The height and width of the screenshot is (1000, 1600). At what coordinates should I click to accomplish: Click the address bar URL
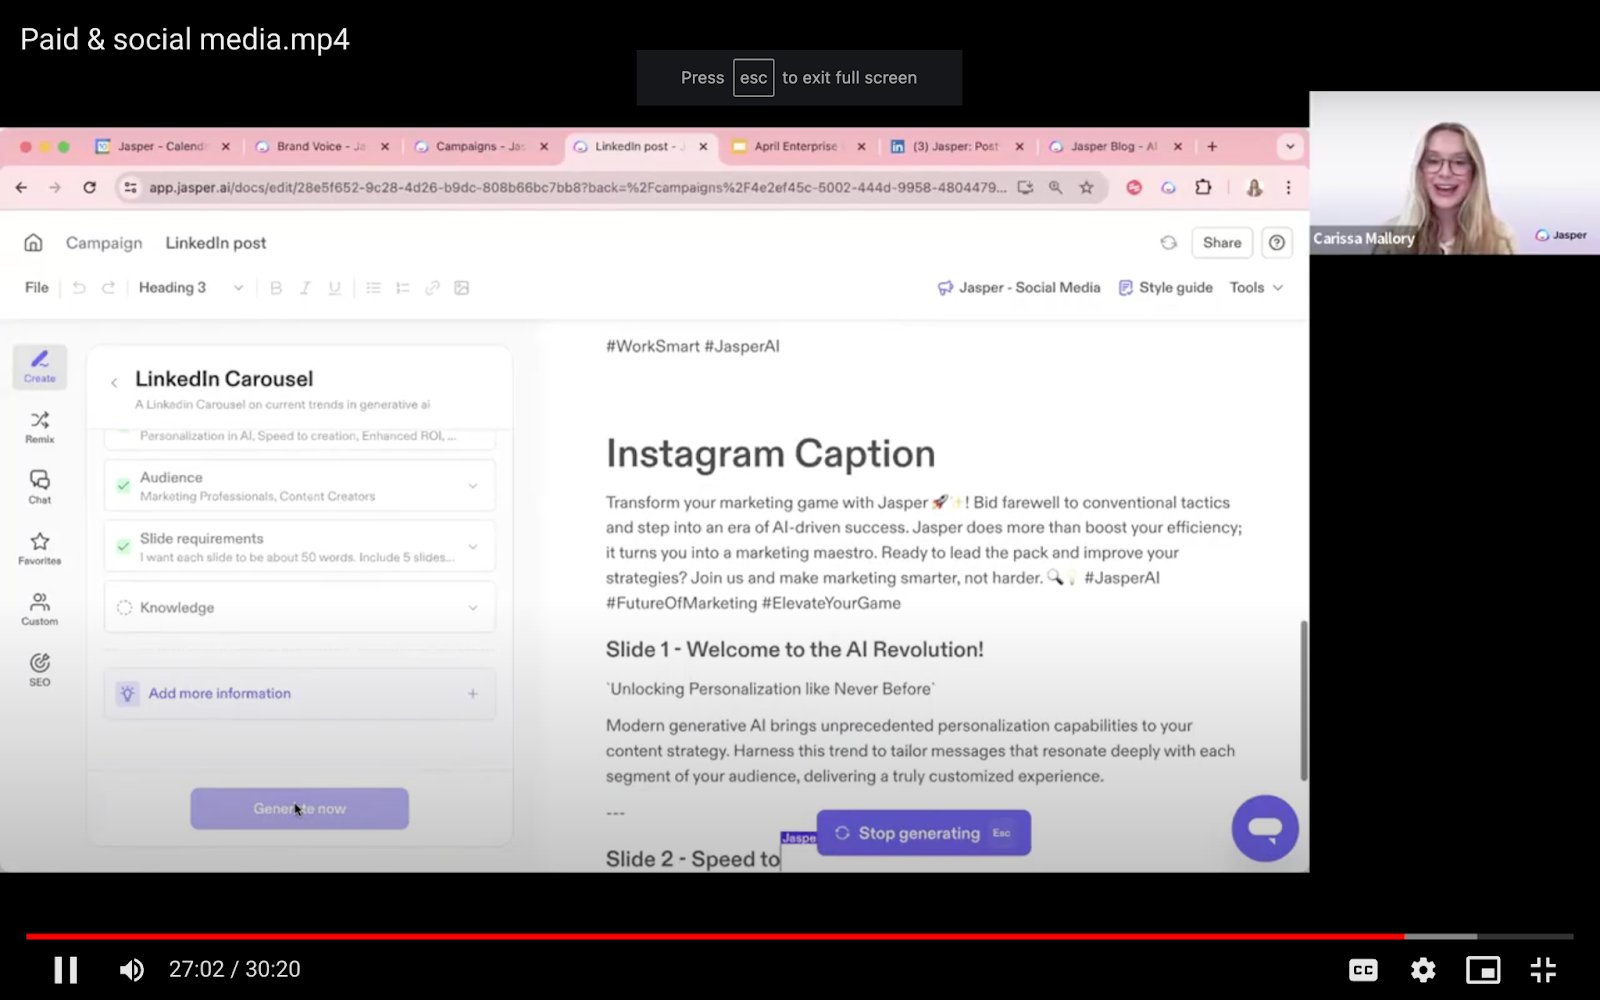point(577,187)
